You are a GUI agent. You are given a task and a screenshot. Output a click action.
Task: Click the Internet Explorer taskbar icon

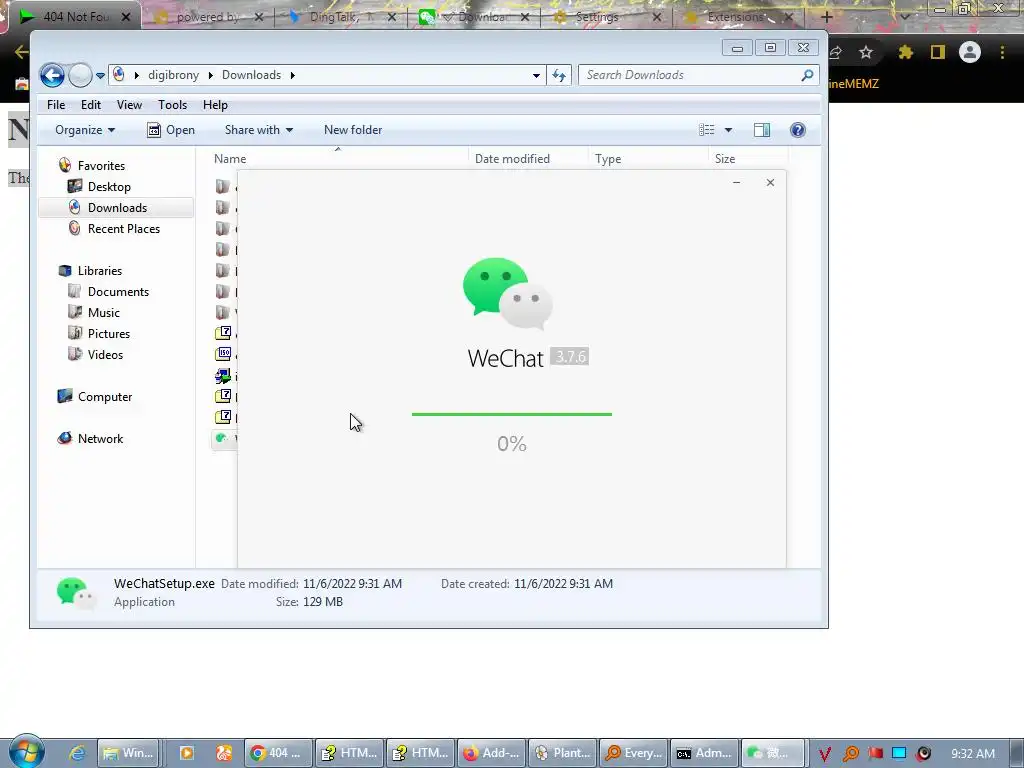77,753
